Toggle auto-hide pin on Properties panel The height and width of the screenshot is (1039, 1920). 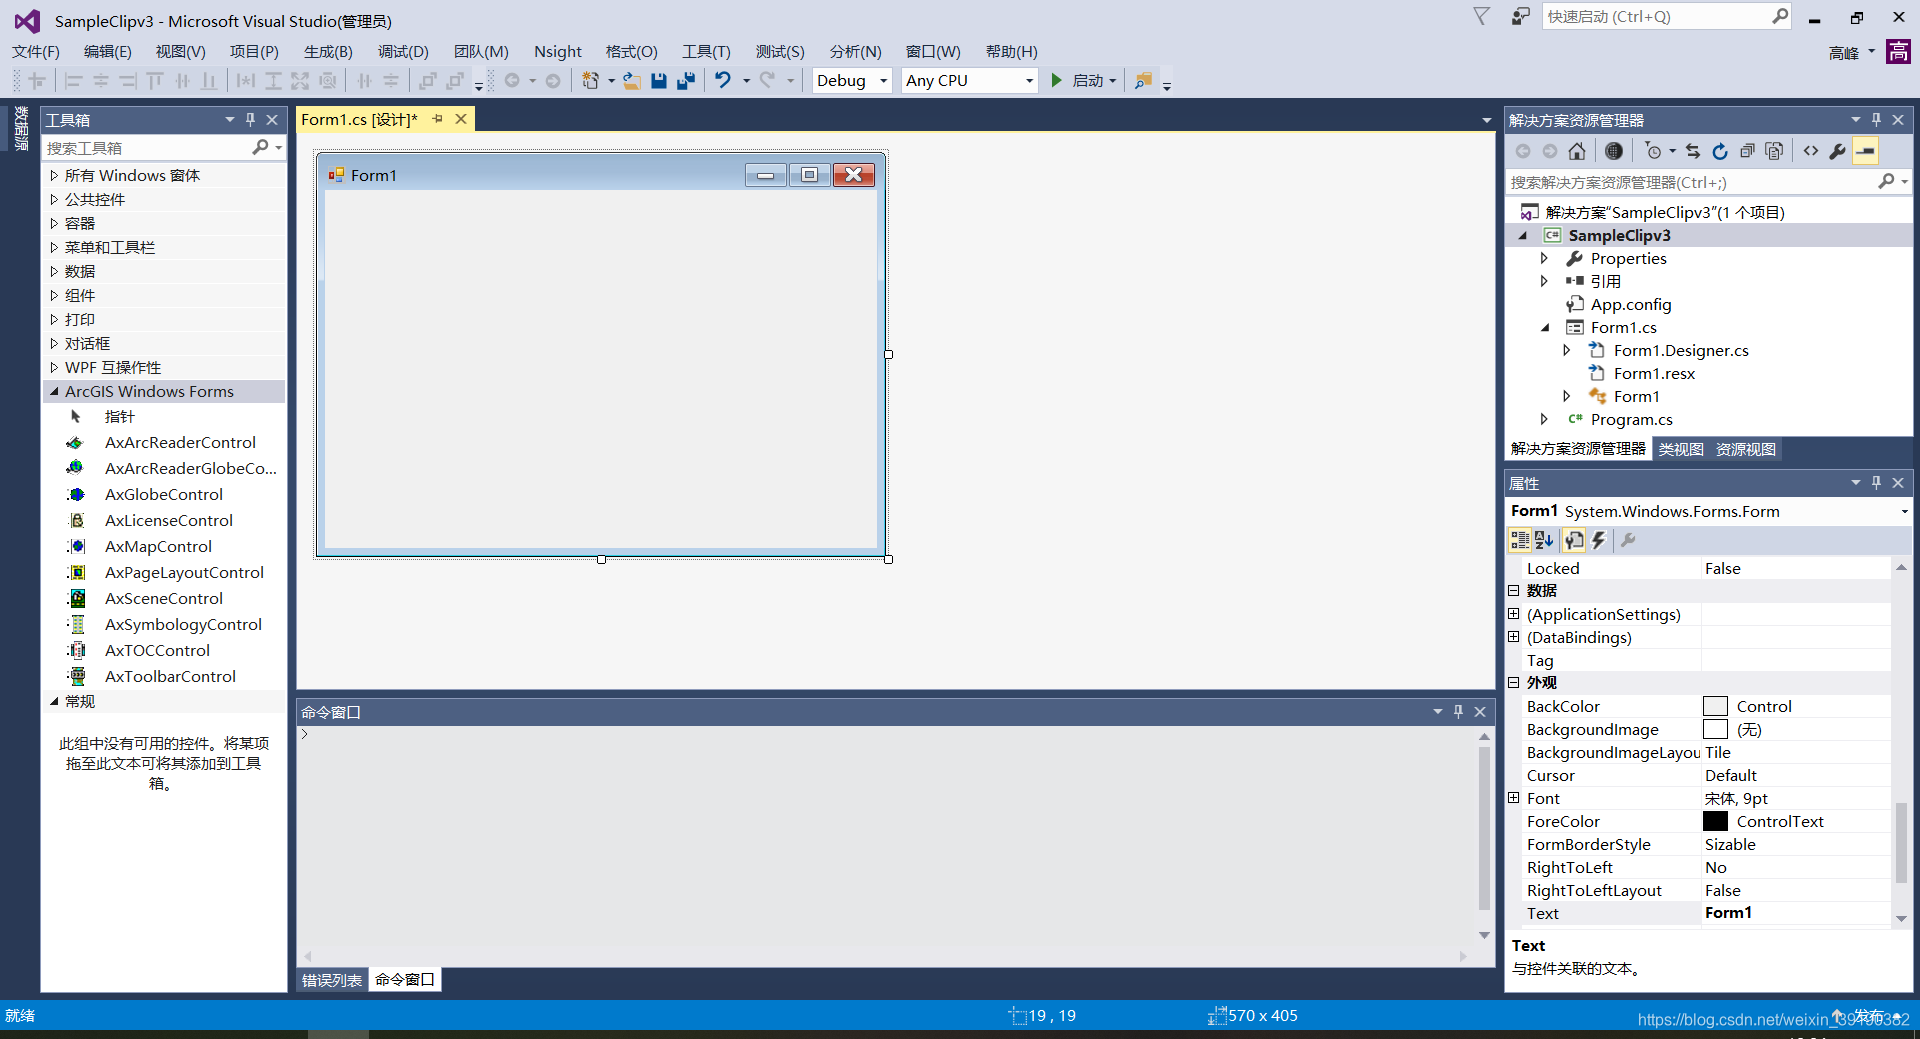(1876, 483)
